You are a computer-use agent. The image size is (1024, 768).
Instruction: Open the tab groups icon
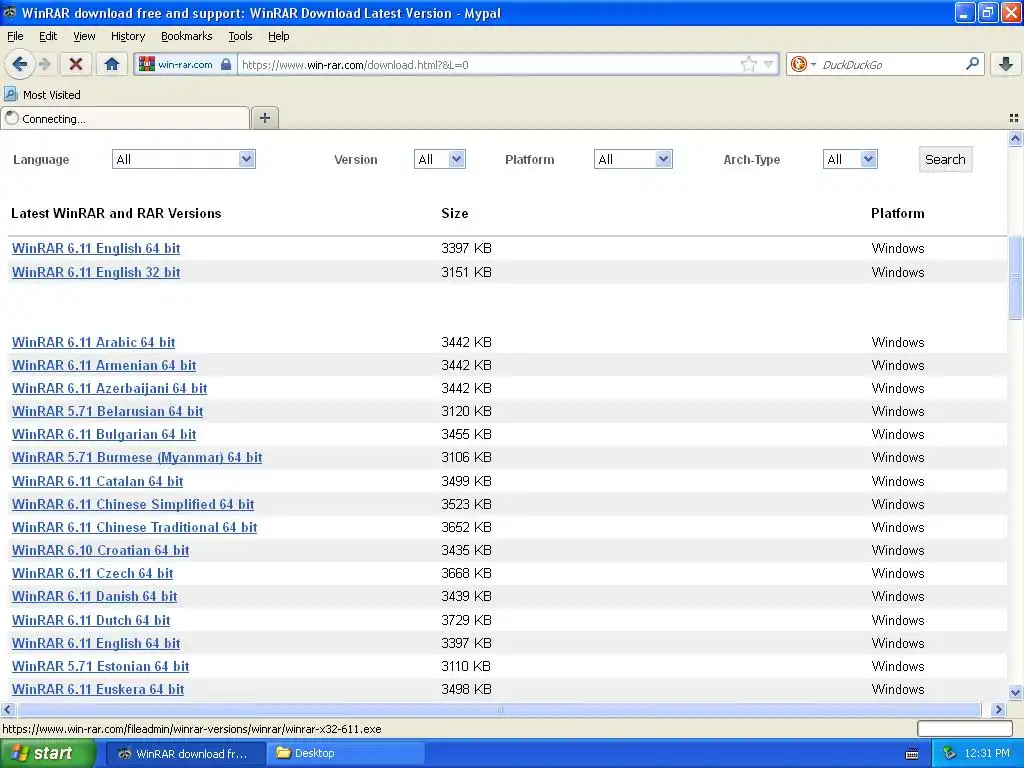click(x=1014, y=118)
